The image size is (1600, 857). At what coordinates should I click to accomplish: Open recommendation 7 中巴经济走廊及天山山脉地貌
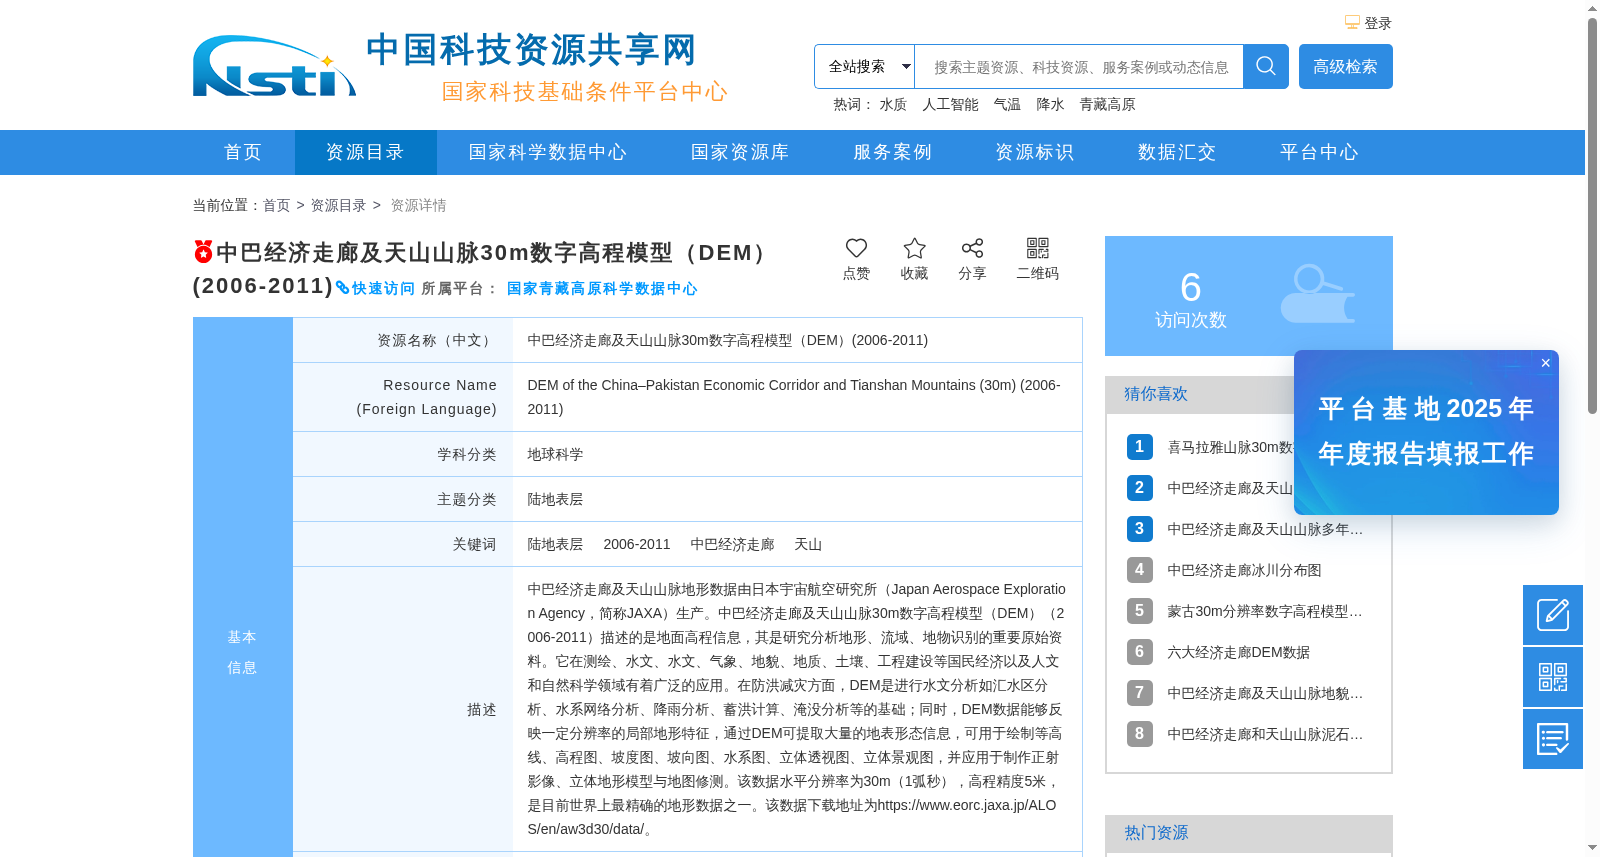coord(1265,693)
